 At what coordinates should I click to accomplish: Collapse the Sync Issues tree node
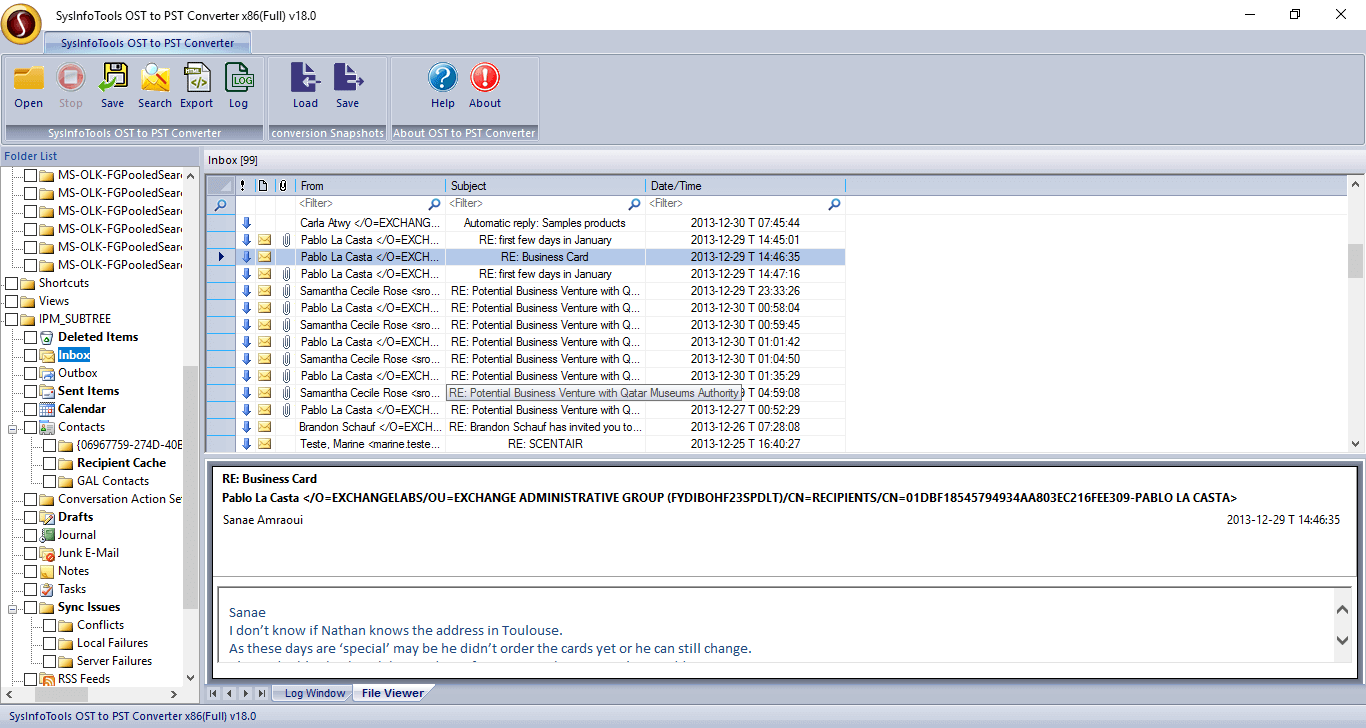(x=12, y=608)
